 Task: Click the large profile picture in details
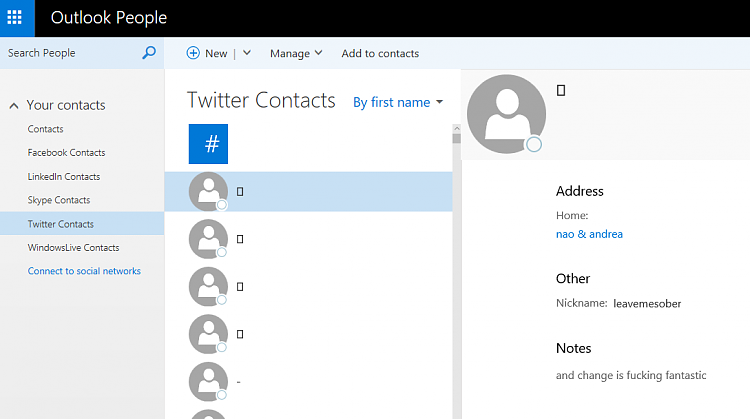click(507, 114)
